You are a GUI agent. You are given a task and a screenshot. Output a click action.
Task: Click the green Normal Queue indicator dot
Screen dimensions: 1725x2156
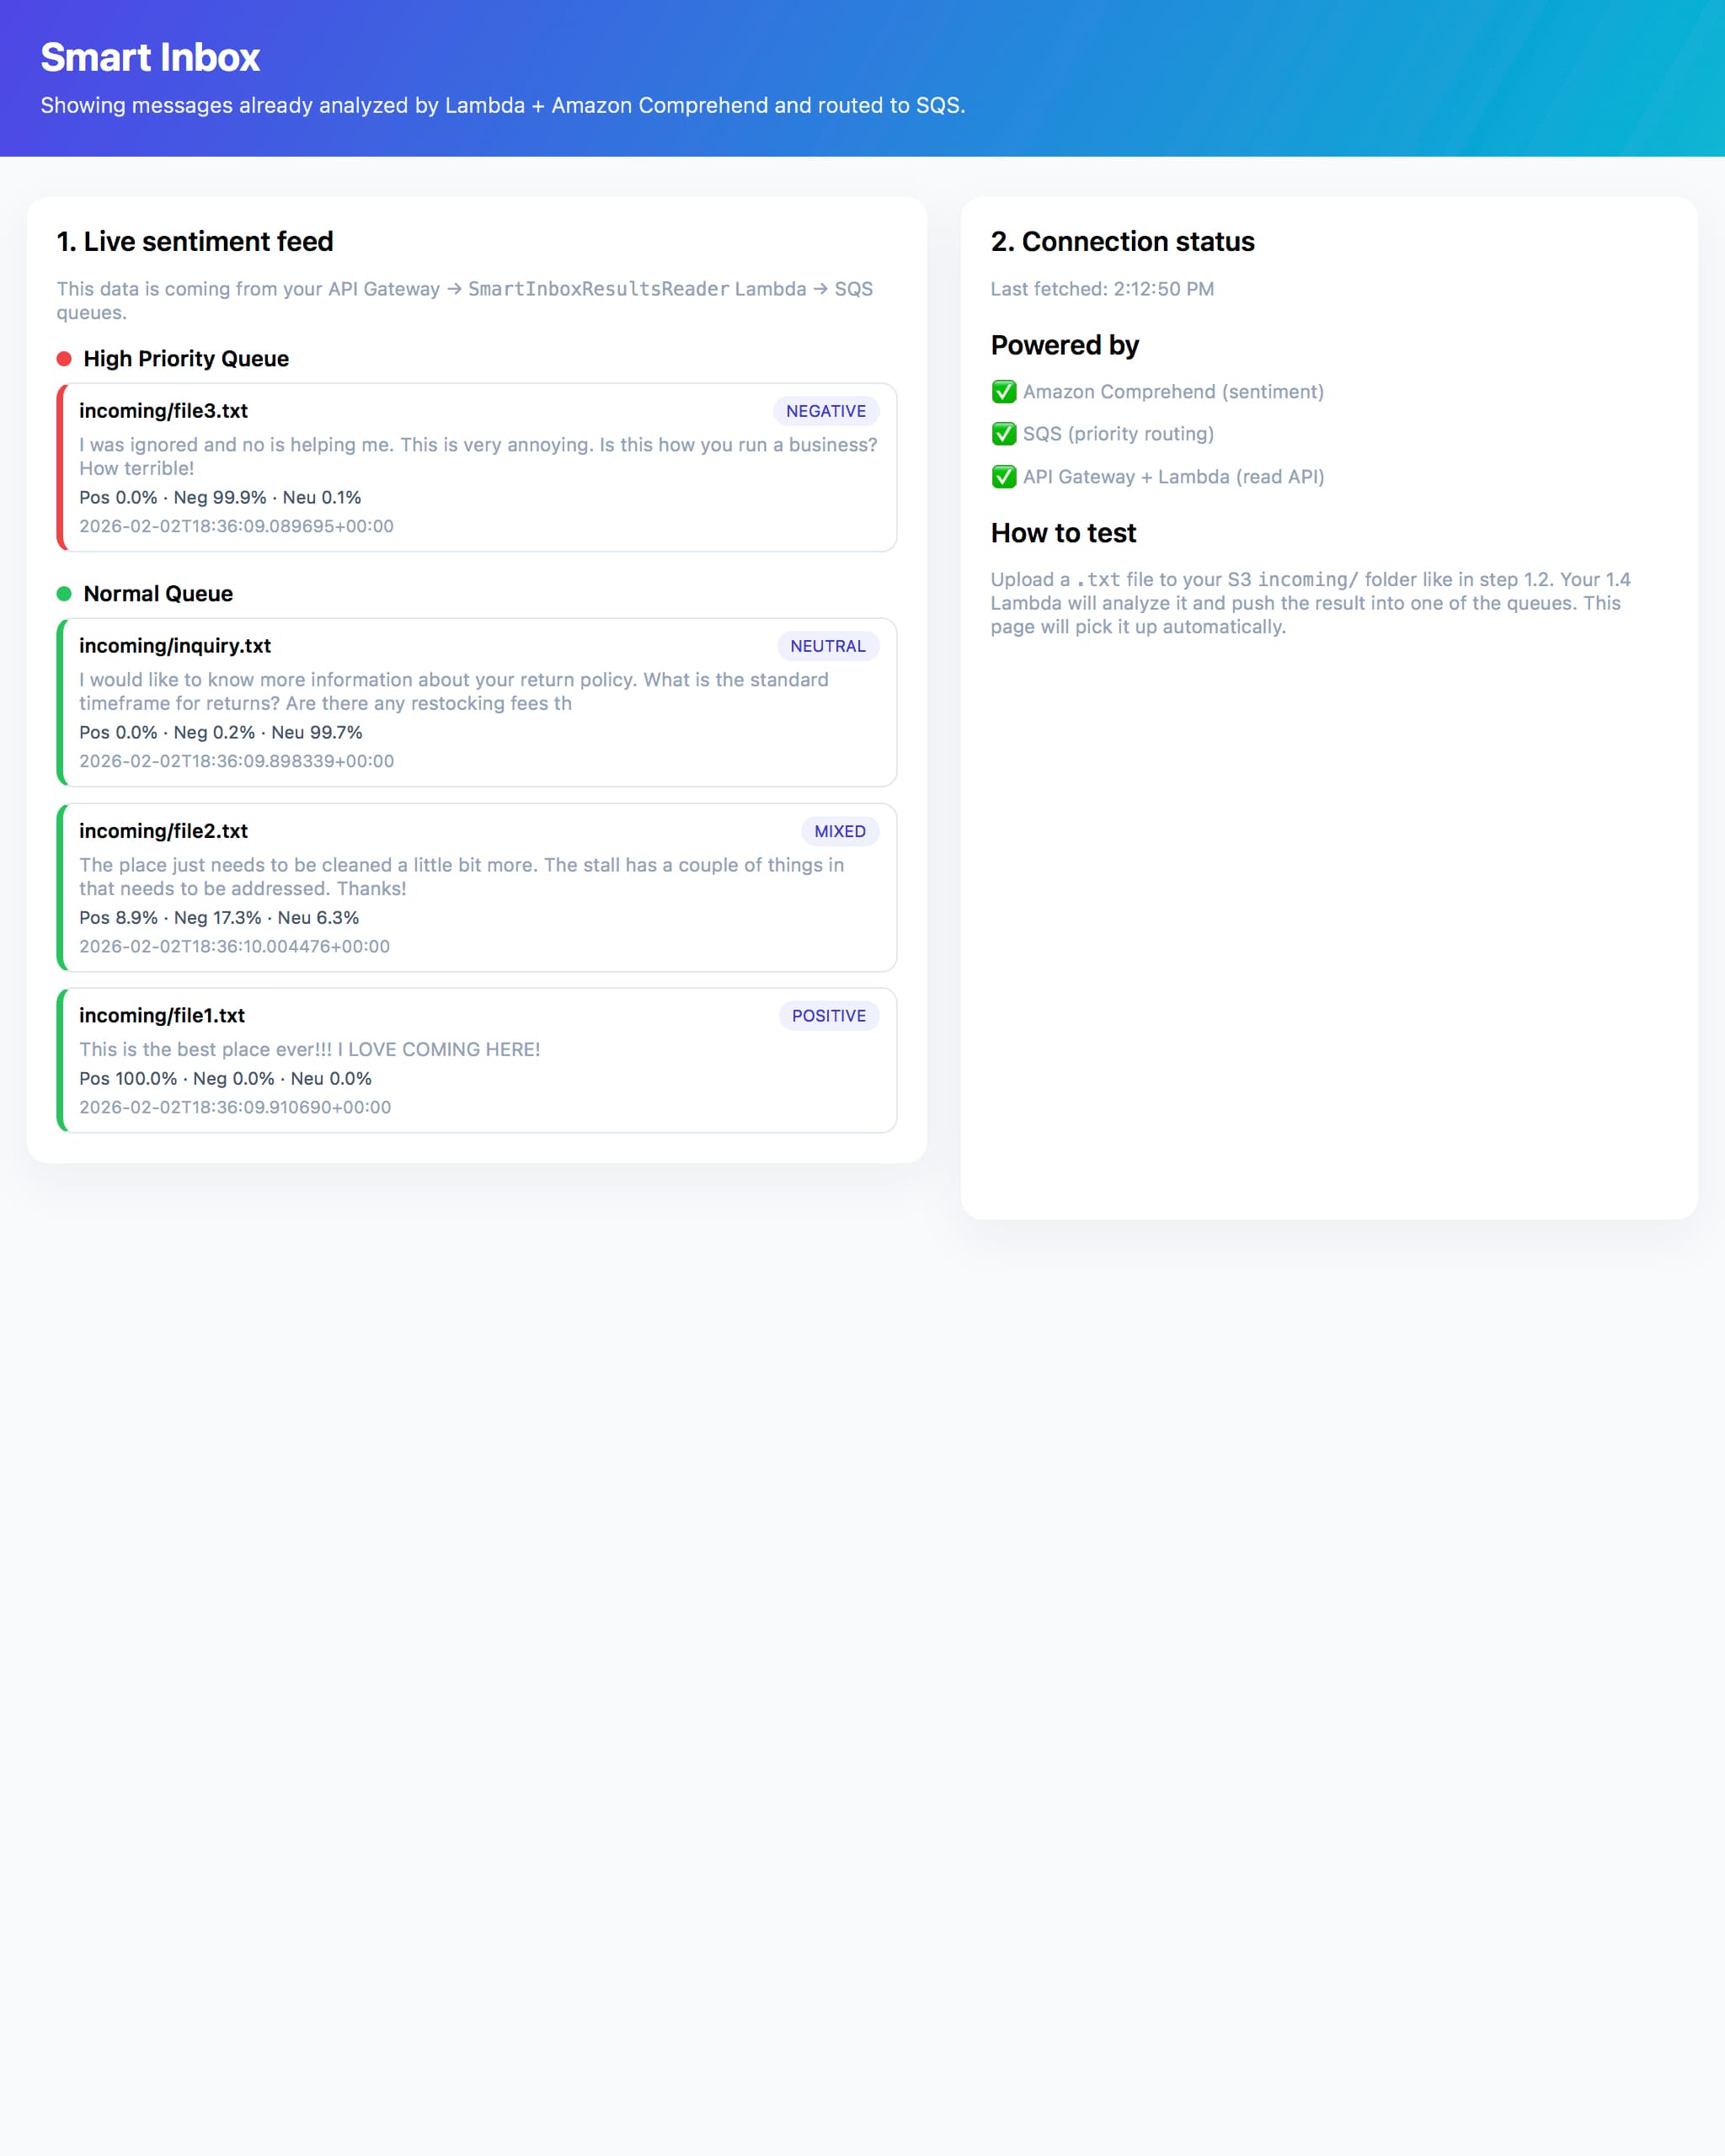coord(64,593)
